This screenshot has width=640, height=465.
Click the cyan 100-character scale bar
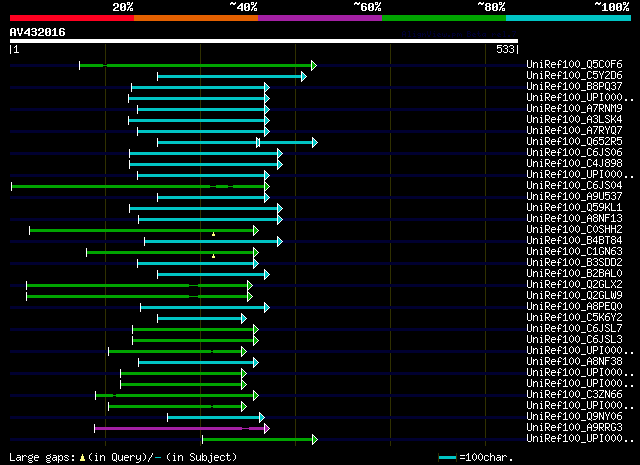tap(447, 458)
